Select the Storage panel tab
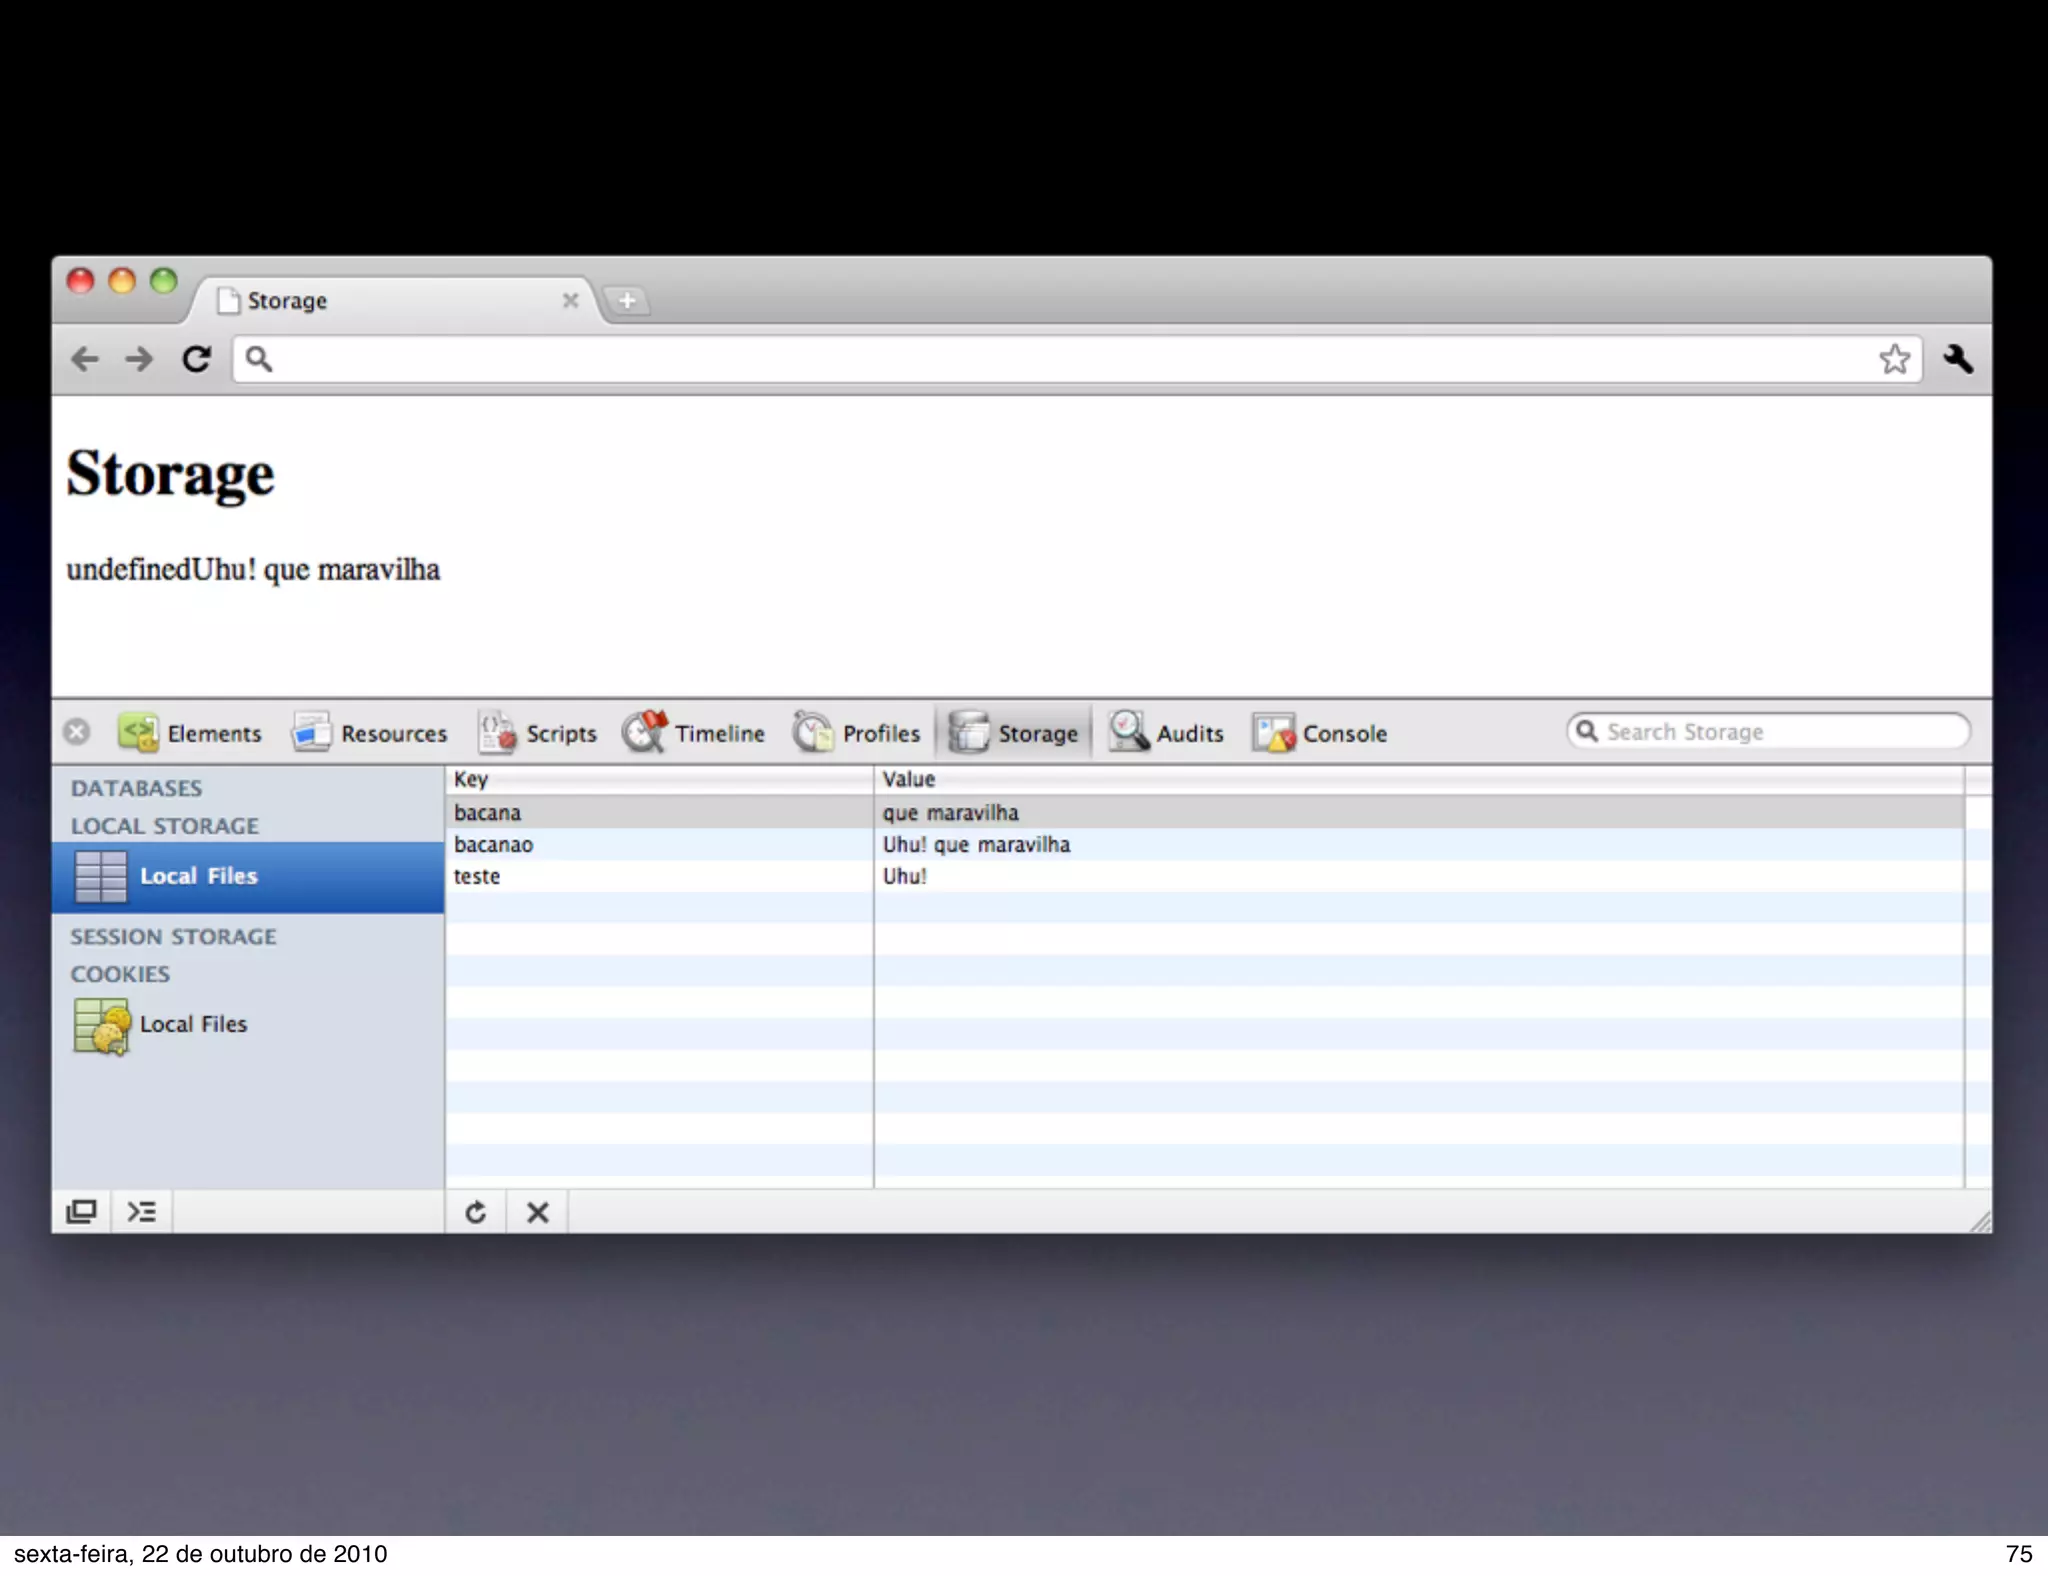Viewport: 2048px width, 1576px height. [x=1014, y=733]
